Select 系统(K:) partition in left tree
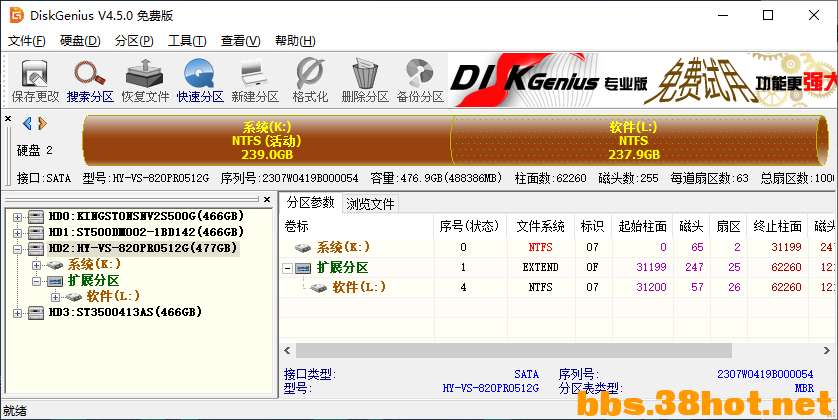This screenshot has width=838, height=420. [x=94, y=265]
